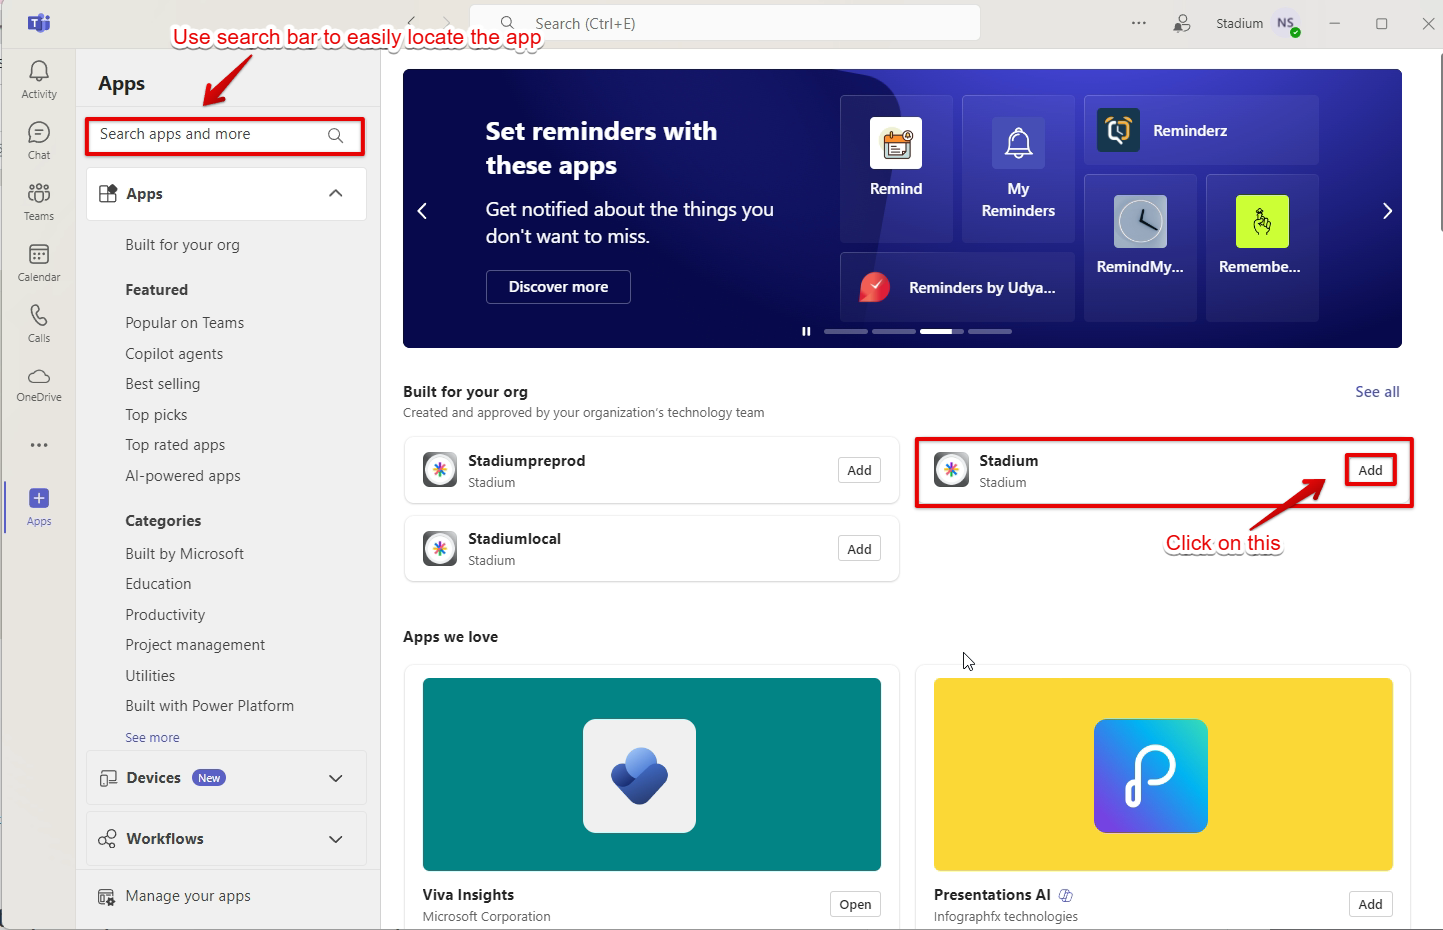Click the Microsoft Teams logo icon

pos(39,23)
